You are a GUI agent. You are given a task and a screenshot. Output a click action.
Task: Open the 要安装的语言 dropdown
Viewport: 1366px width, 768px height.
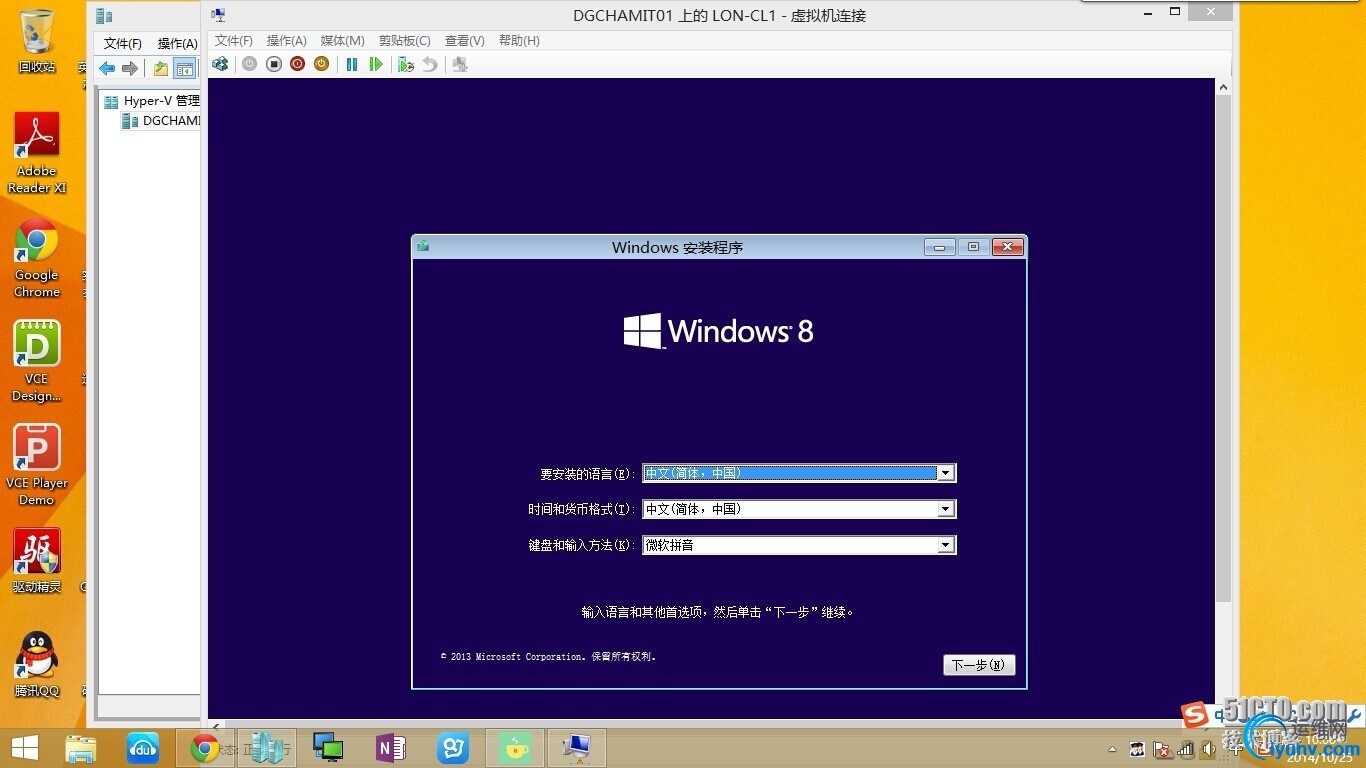(946, 473)
